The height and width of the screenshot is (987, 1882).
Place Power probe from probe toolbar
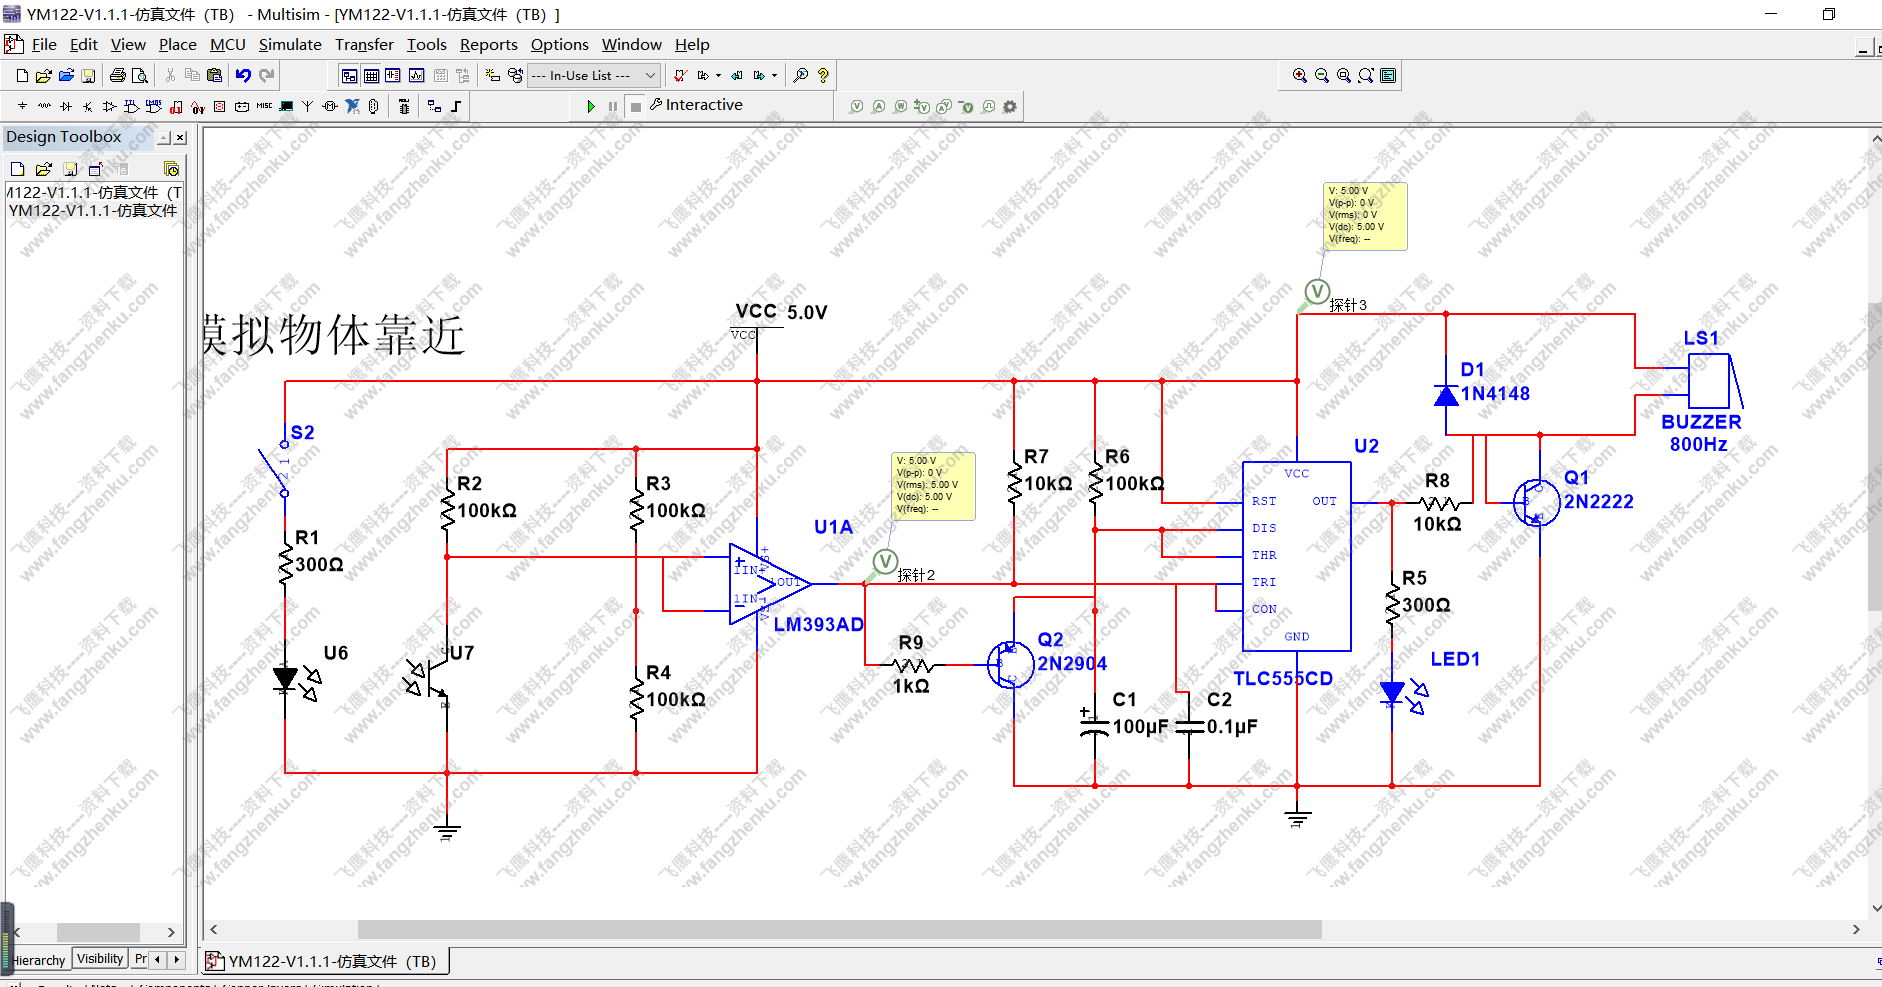[901, 106]
